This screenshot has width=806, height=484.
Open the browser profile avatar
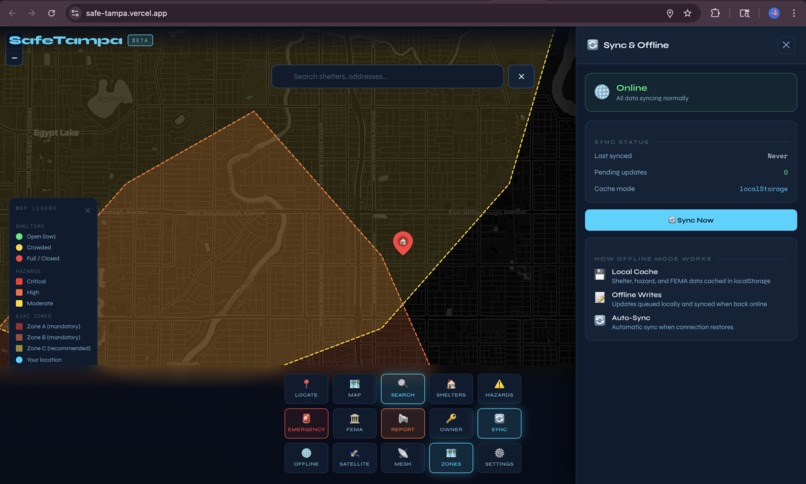[774, 13]
